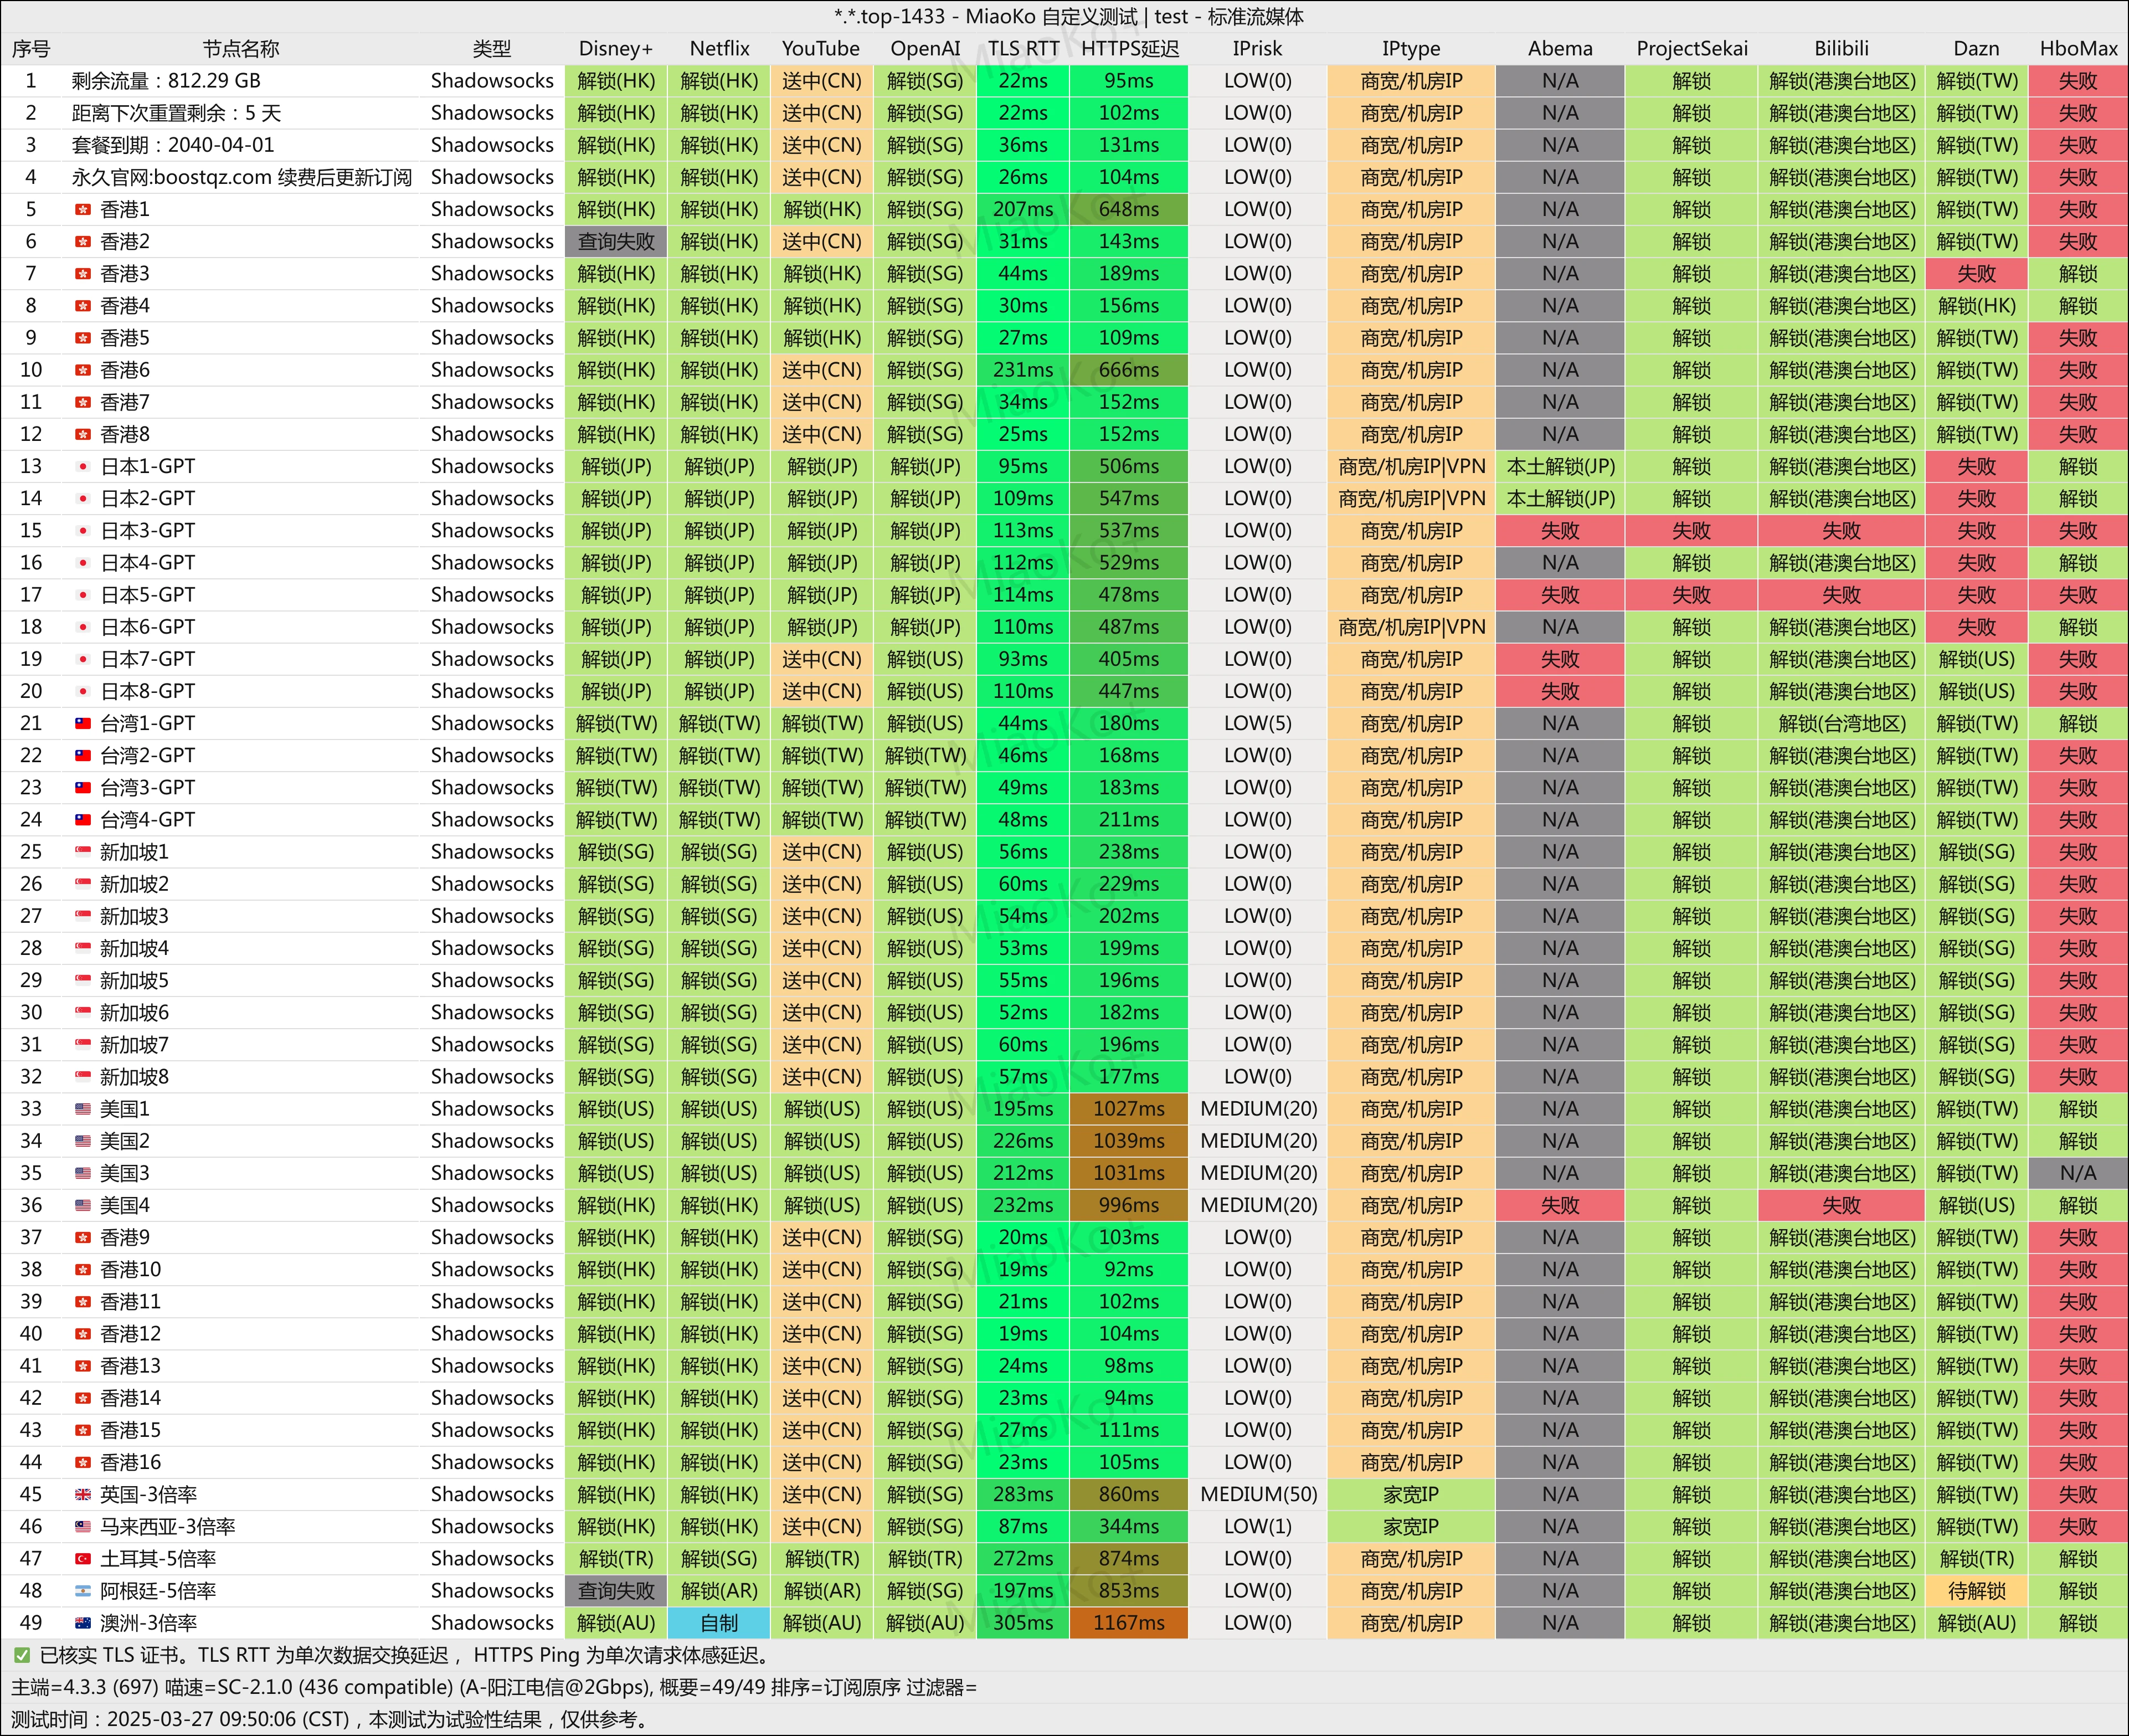Click the 主端=4.3.3 (697) status line
This screenshot has width=2129, height=1736.
pos(494,1687)
